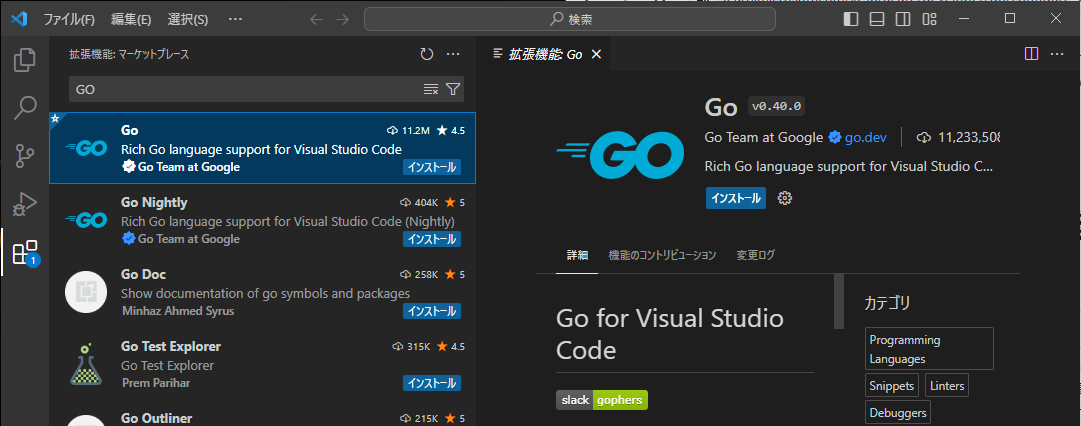Click the Minhaz Ahmed Syrus publisher name
The width and height of the screenshot is (1081, 426).
pos(178,311)
